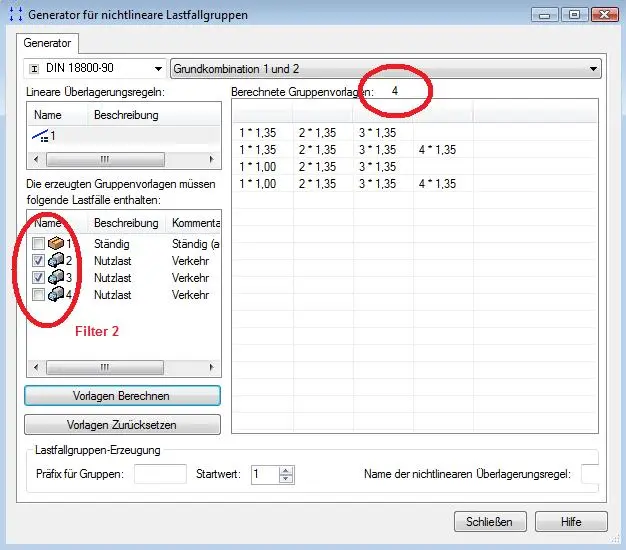626x550 pixels.
Task: Click the box icon of load case 1
Action: tap(56, 243)
